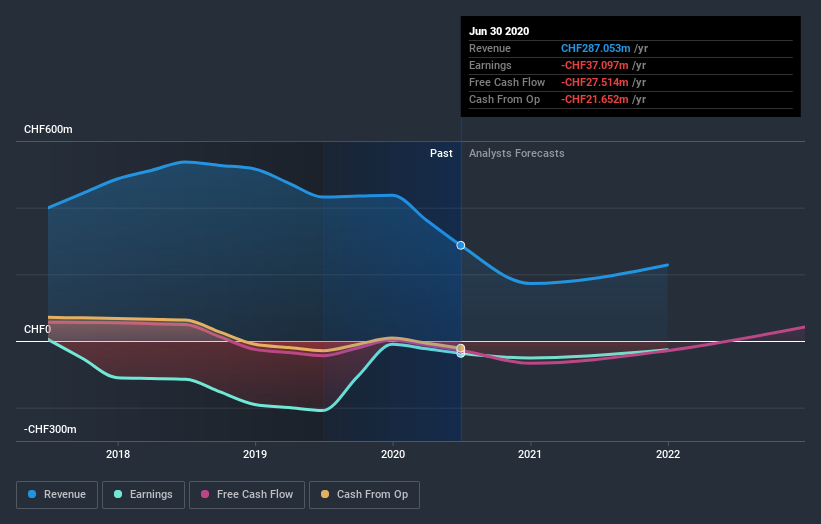Viewport: 821px width, 524px height.
Task: Click the -CHF300m y-axis label
Action: [x=50, y=429]
